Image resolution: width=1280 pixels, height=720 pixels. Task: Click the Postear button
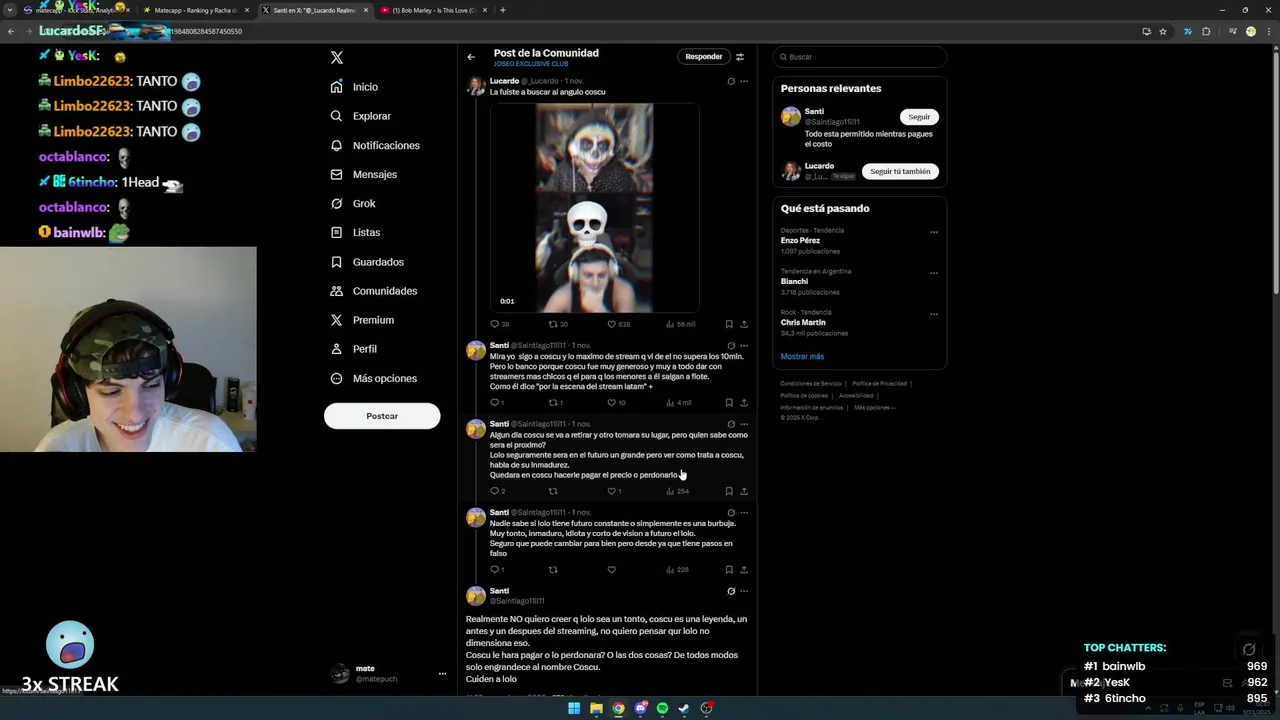tap(382, 416)
